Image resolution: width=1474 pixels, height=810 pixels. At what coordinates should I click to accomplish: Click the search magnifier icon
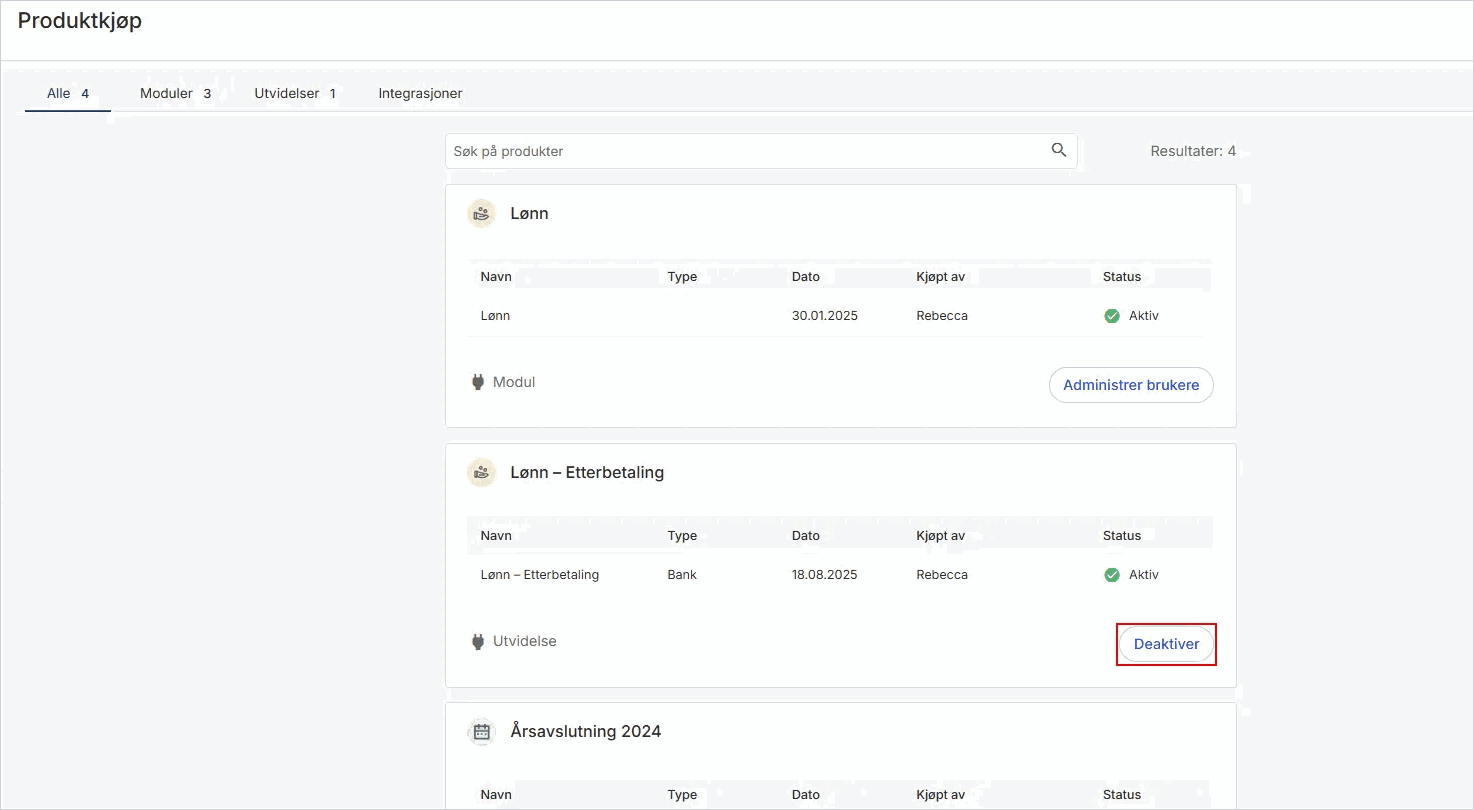click(x=1059, y=151)
